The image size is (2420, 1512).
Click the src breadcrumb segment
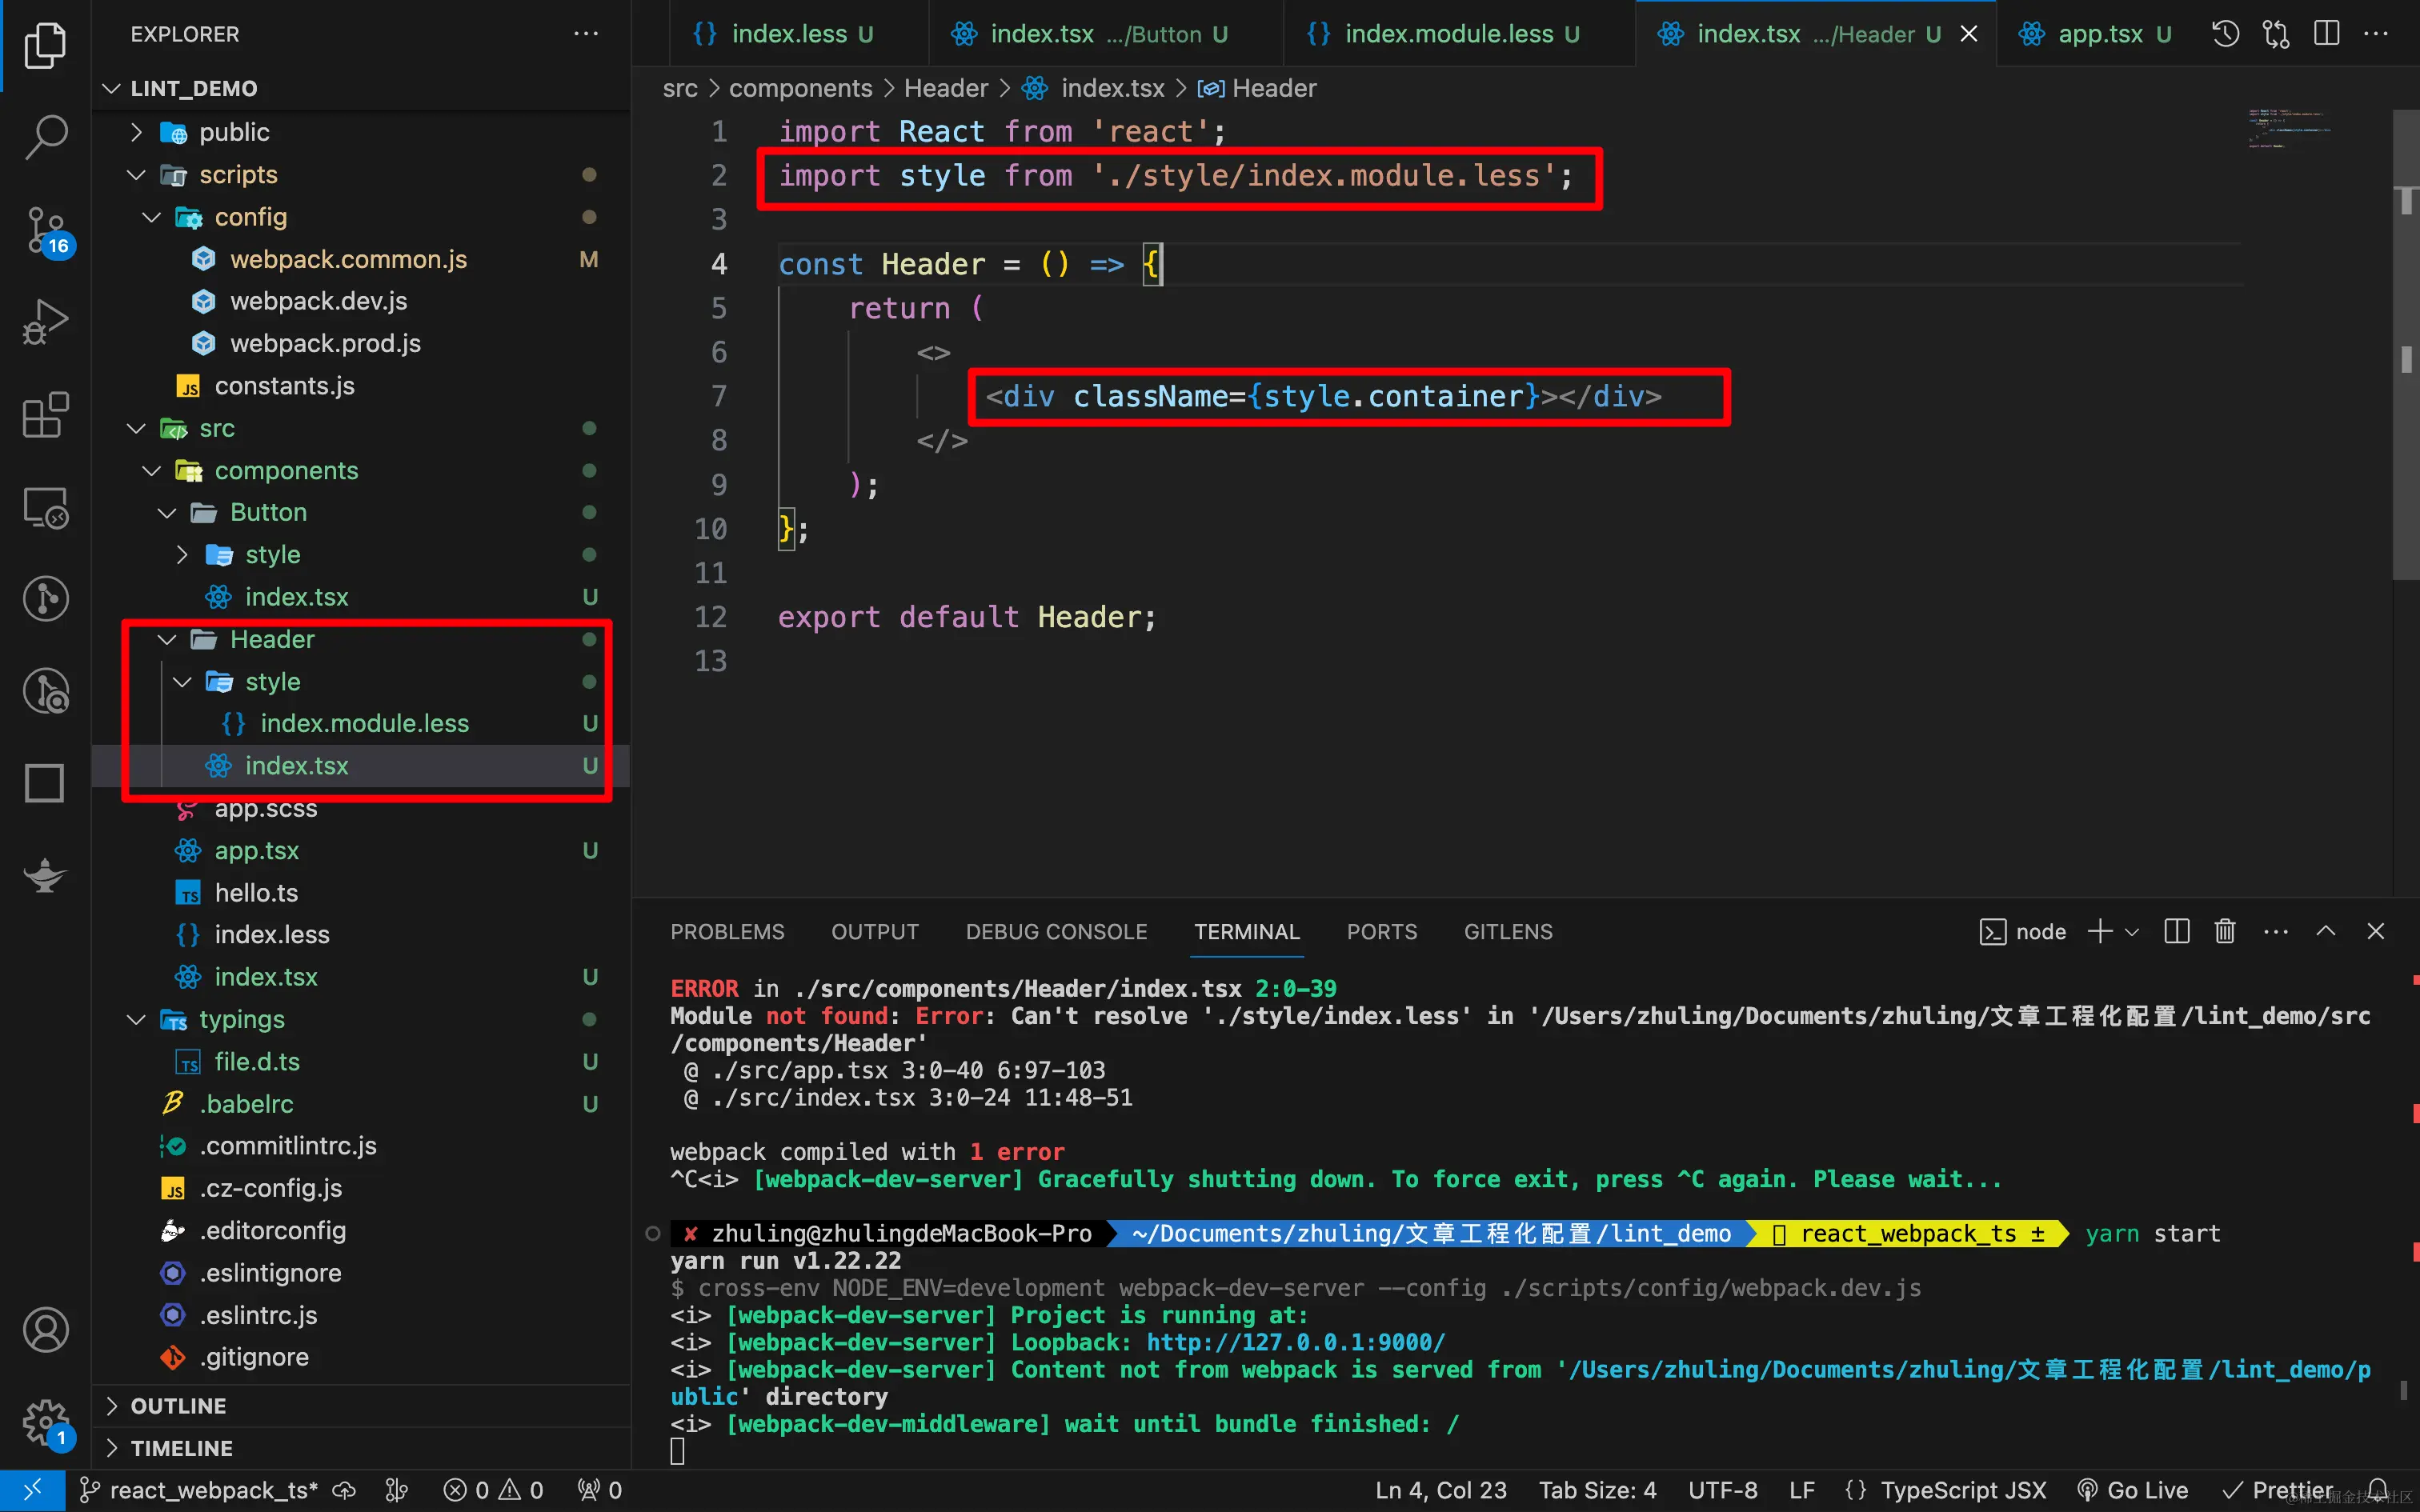[x=680, y=88]
